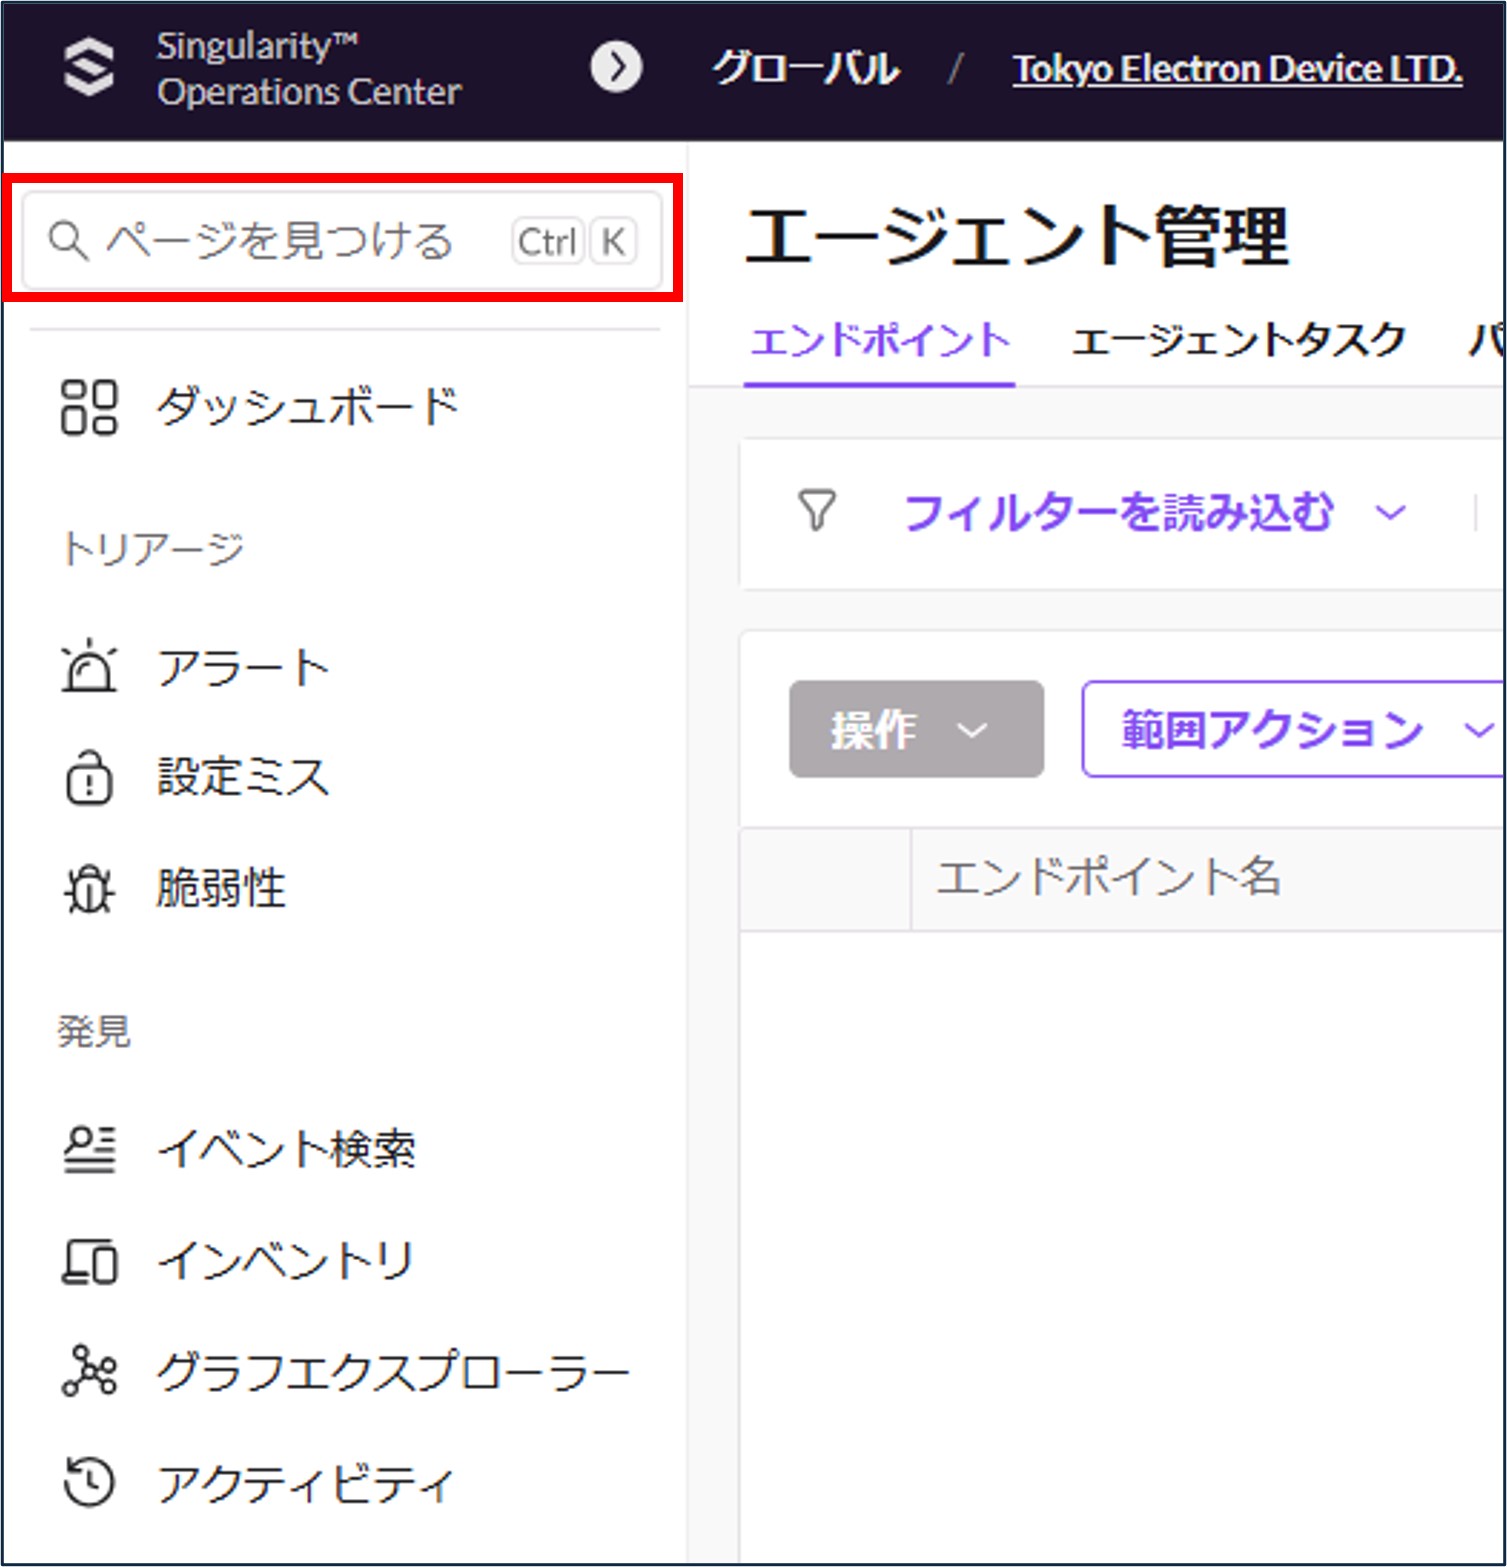Image resolution: width=1507 pixels, height=1567 pixels.
Task: Open the フィルターを読み込む dropdown
Action: point(1154,512)
